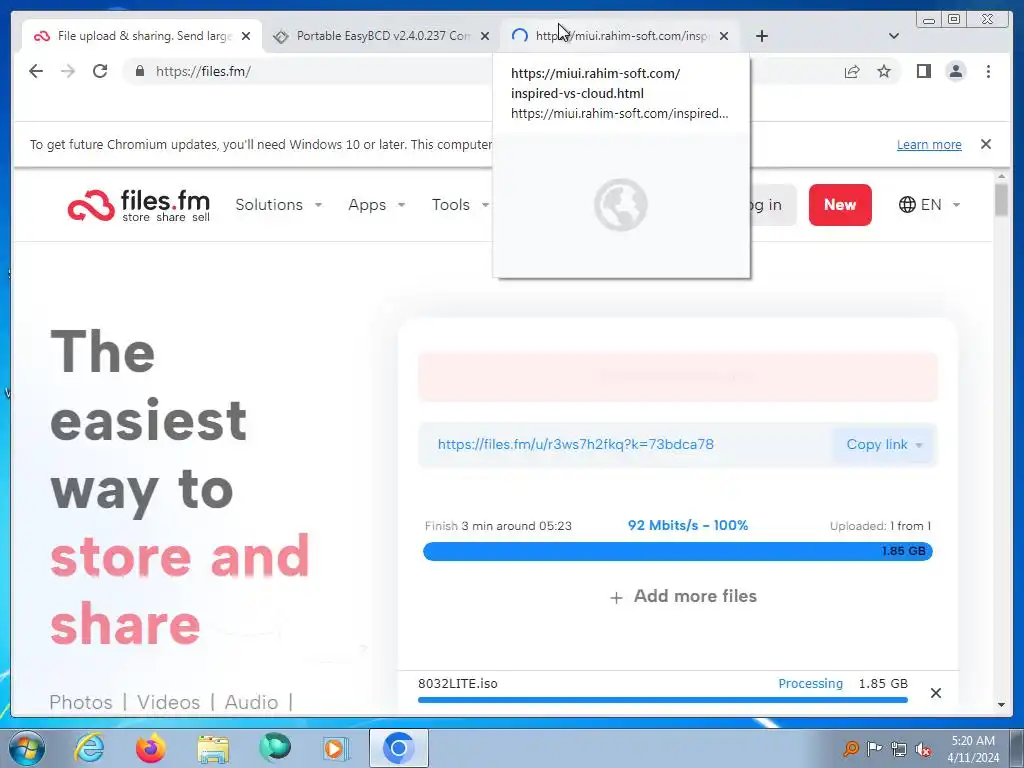Click the Audio text link
Screen dimensions: 1024x768
[x=251, y=702]
